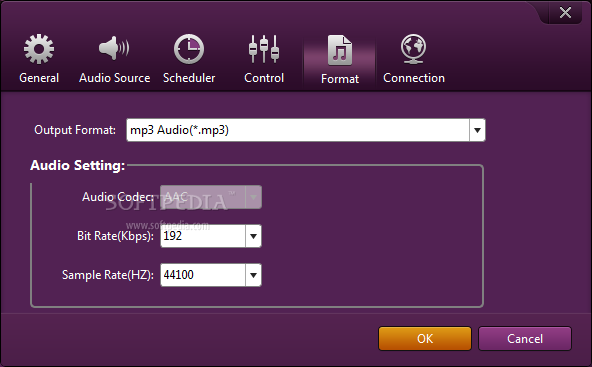Expand the Bit Rate dropdown arrow

point(253,236)
